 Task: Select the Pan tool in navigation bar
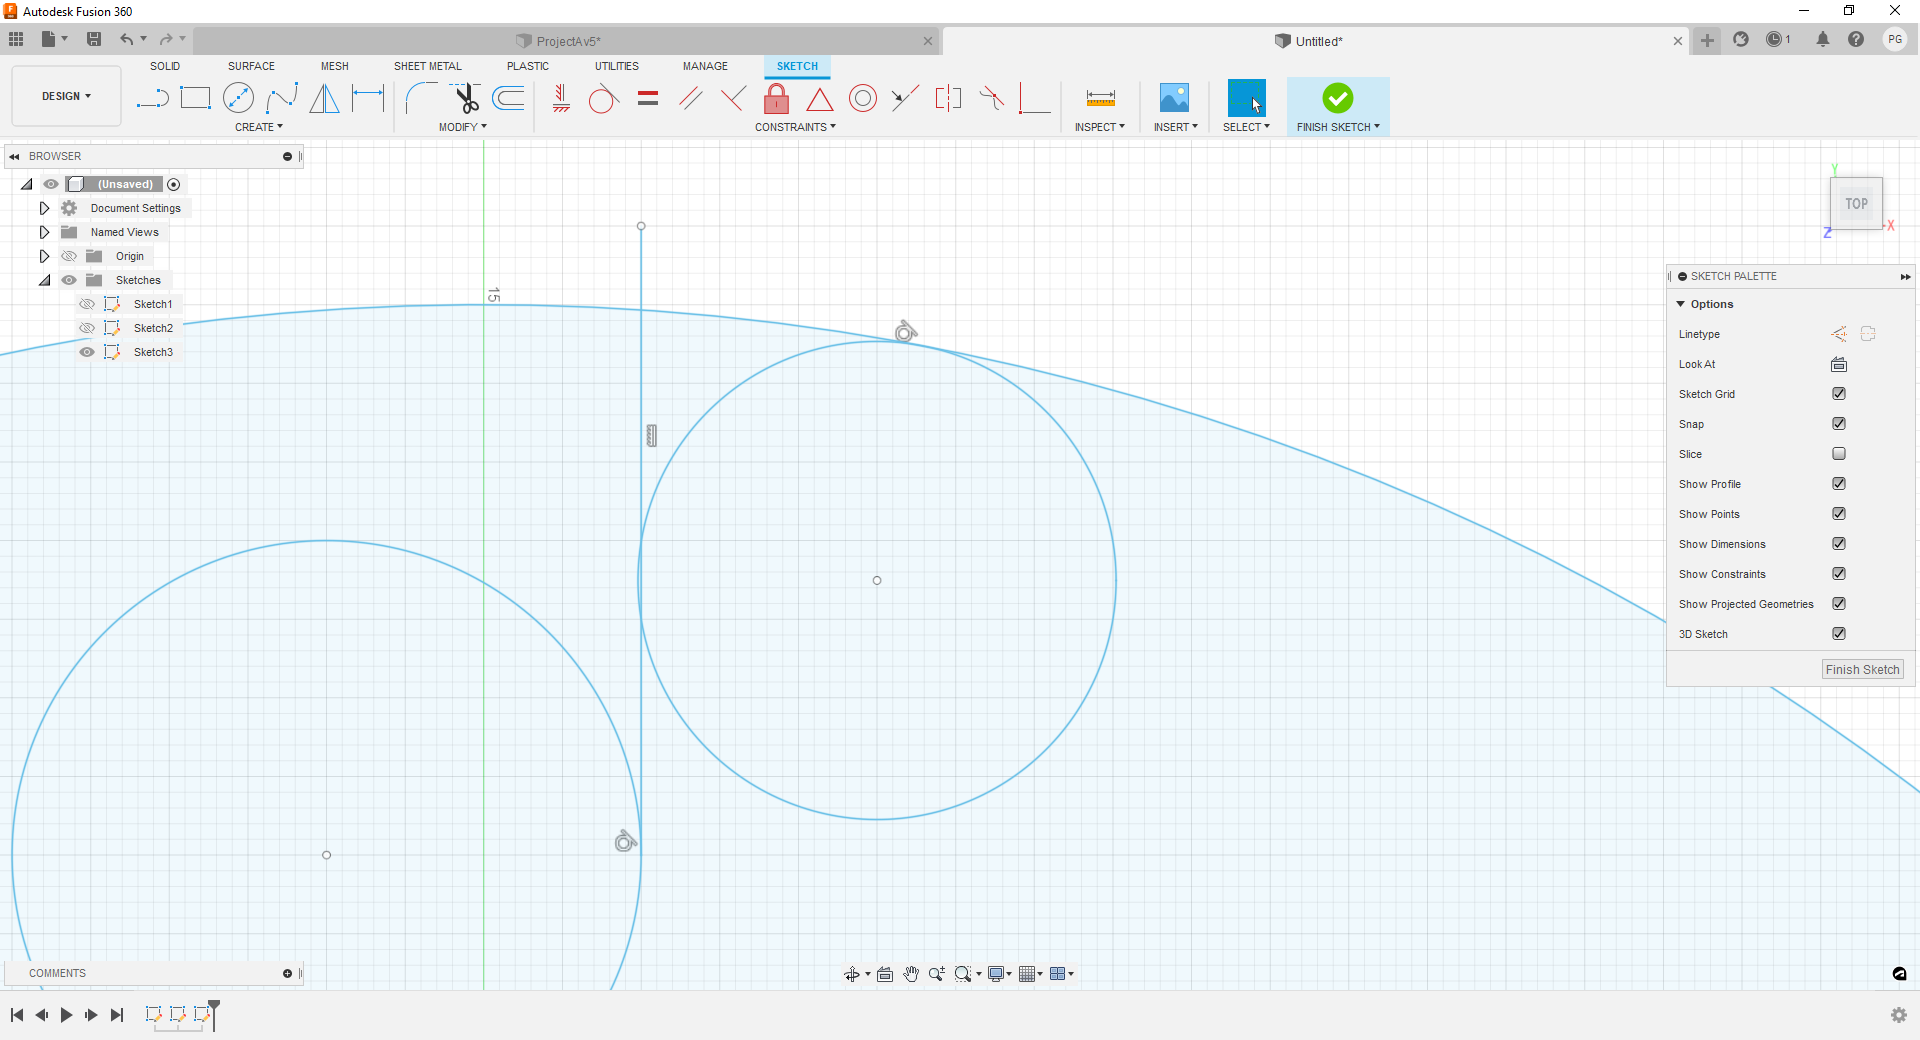pyautogui.click(x=911, y=973)
